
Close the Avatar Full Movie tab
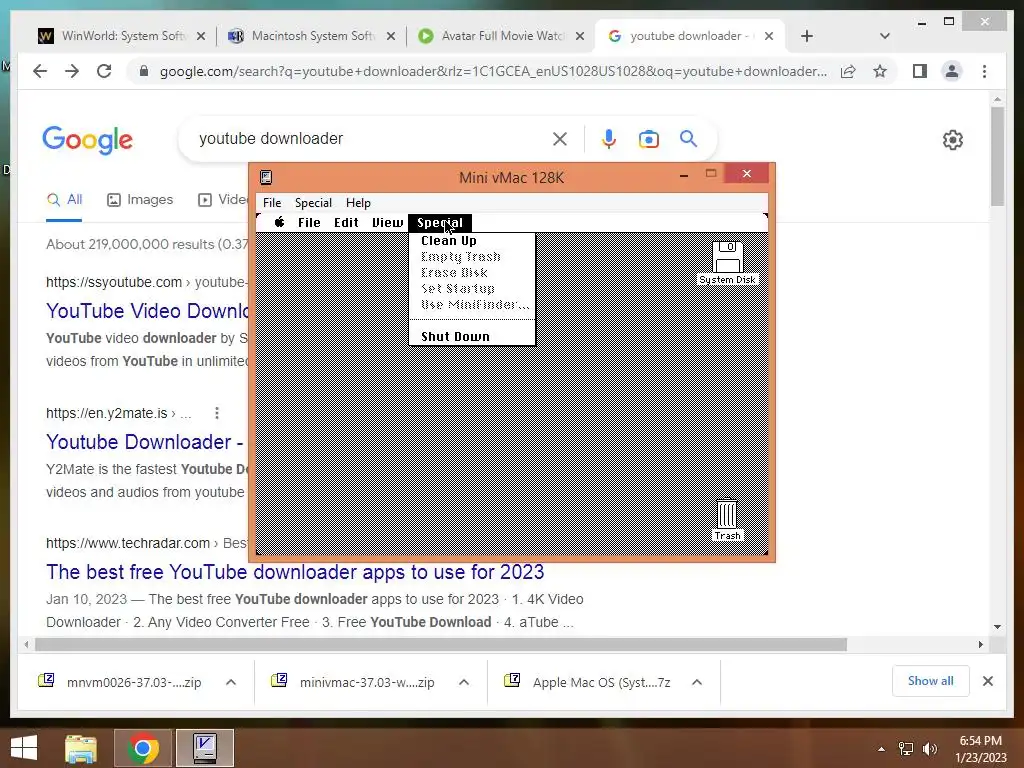click(579, 36)
